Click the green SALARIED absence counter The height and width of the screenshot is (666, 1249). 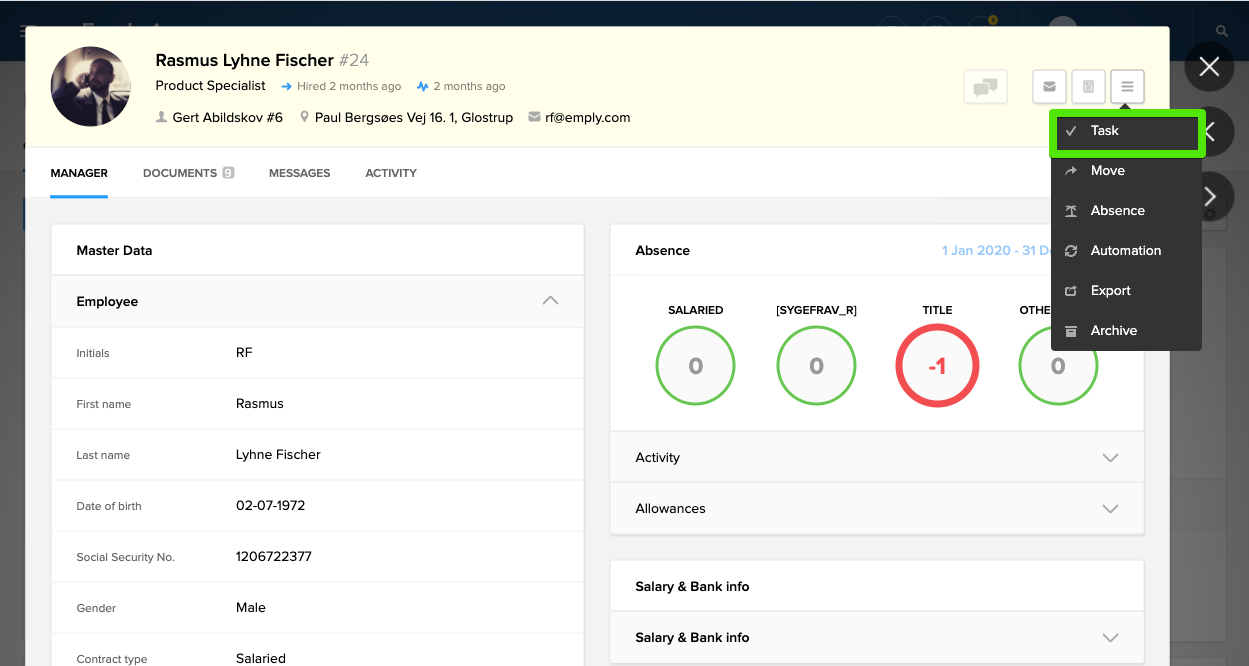(695, 366)
